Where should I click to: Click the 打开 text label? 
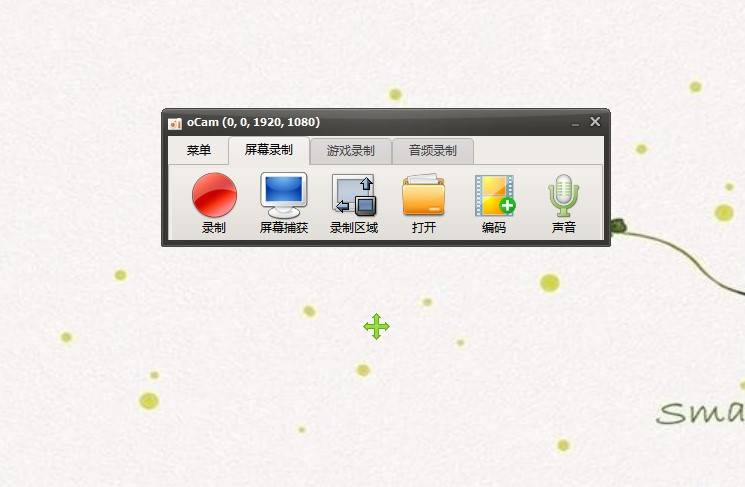pyautogui.click(x=424, y=228)
